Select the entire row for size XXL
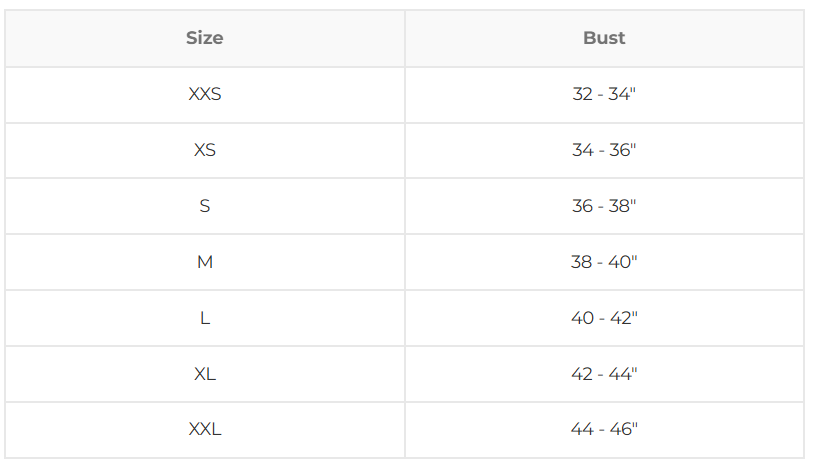Image resolution: width=815 pixels, height=473 pixels. coord(404,429)
